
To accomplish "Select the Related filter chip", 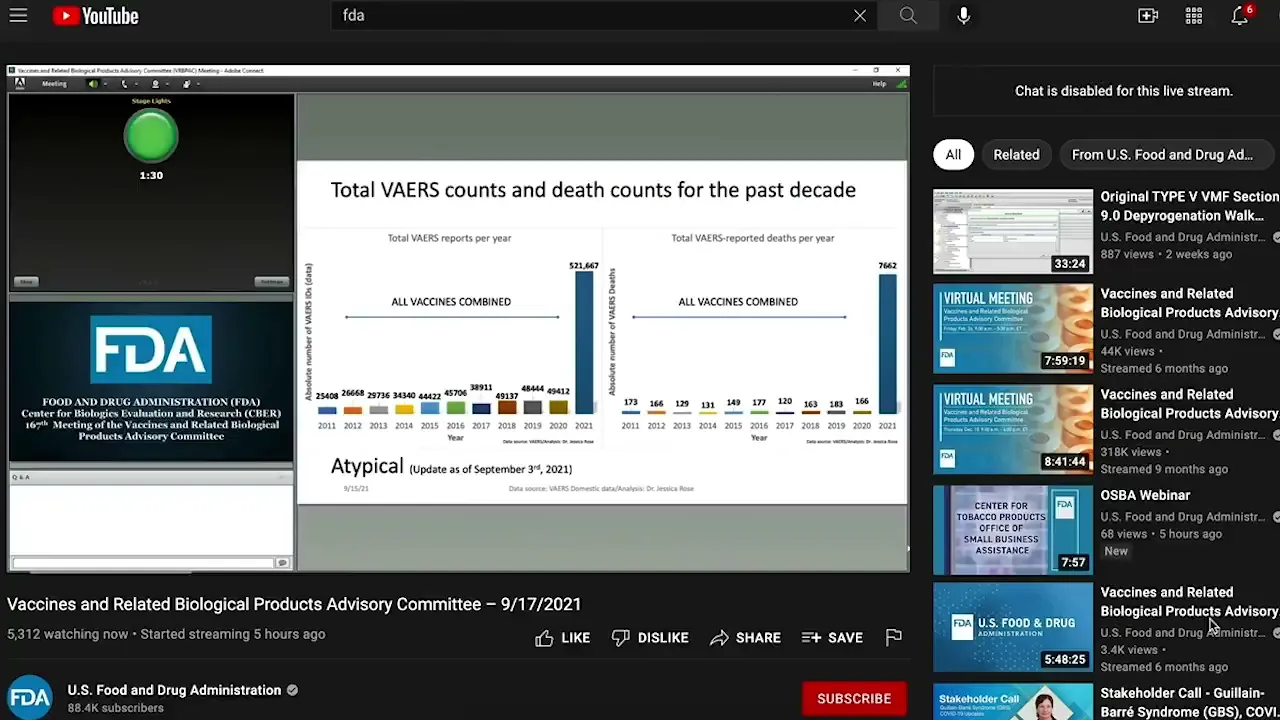I will pos(1016,155).
